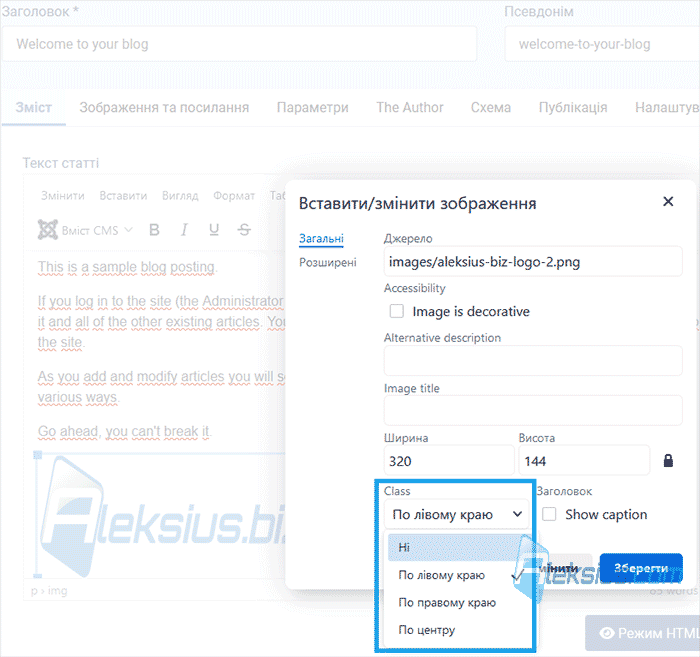Click the Зберегти button

click(x=641, y=568)
